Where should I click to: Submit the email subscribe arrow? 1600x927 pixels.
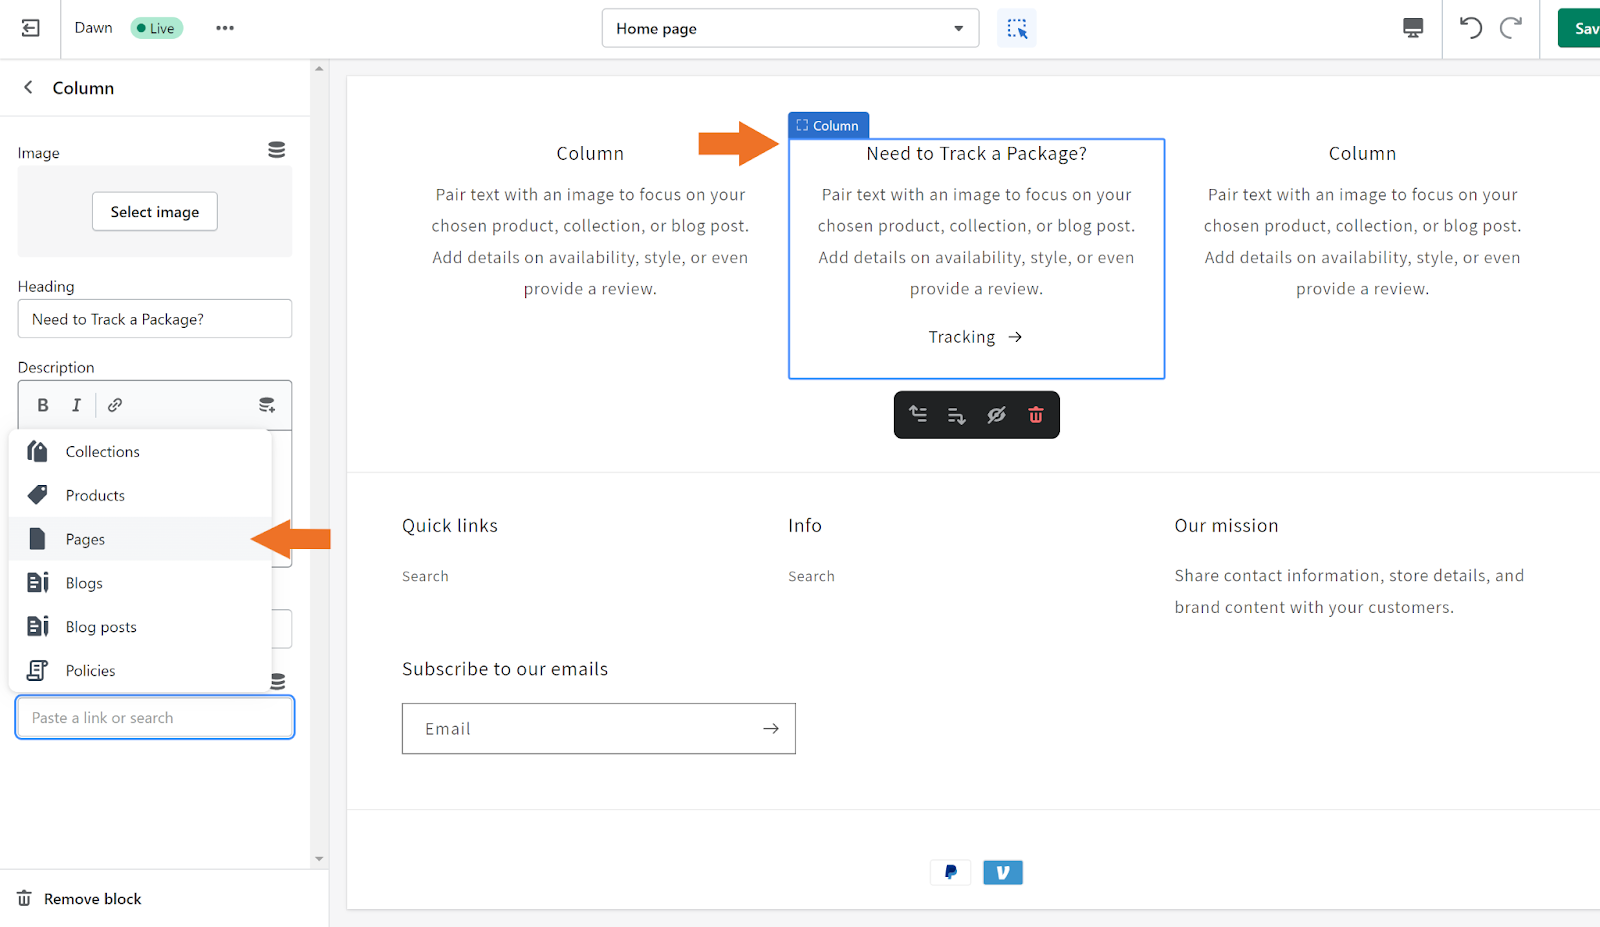pos(771,729)
